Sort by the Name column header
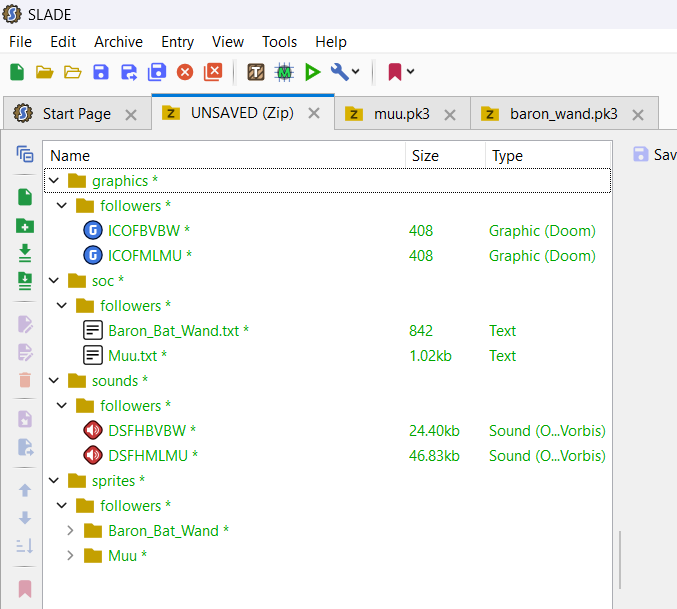Image resolution: width=677 pixels, height=609 pixels. coord(224,155)
